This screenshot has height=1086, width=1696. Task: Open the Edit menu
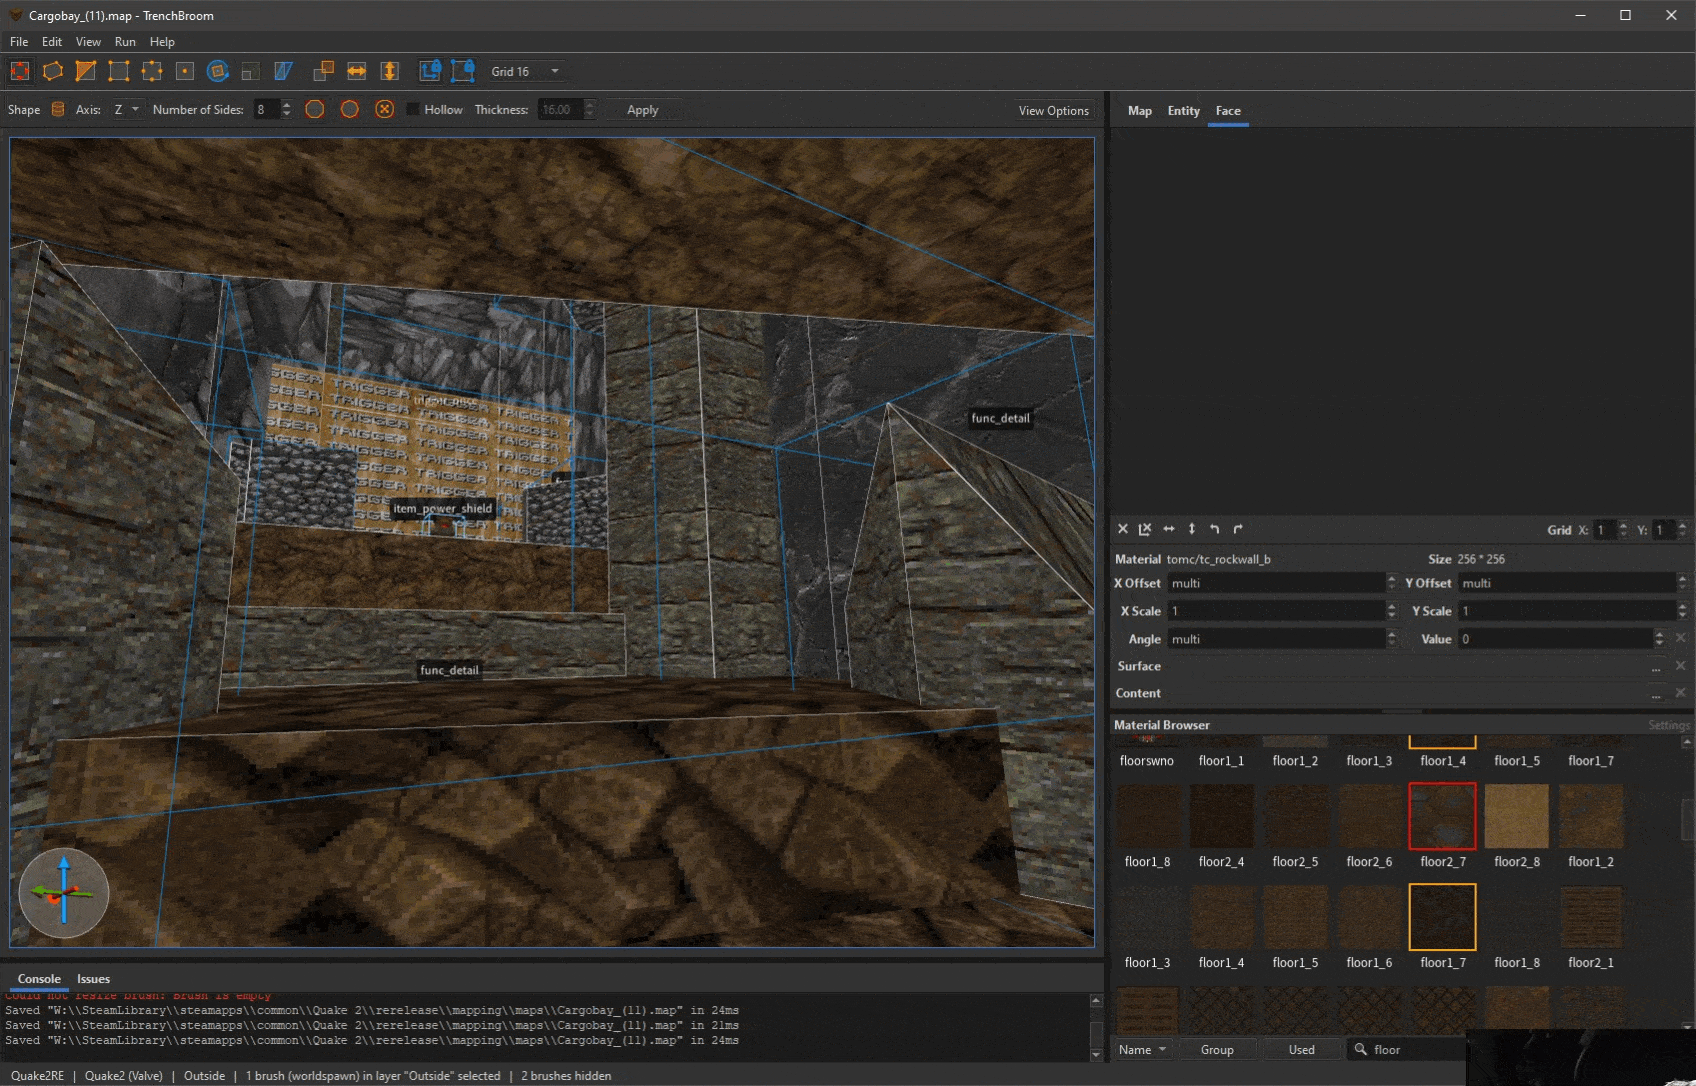52,42
